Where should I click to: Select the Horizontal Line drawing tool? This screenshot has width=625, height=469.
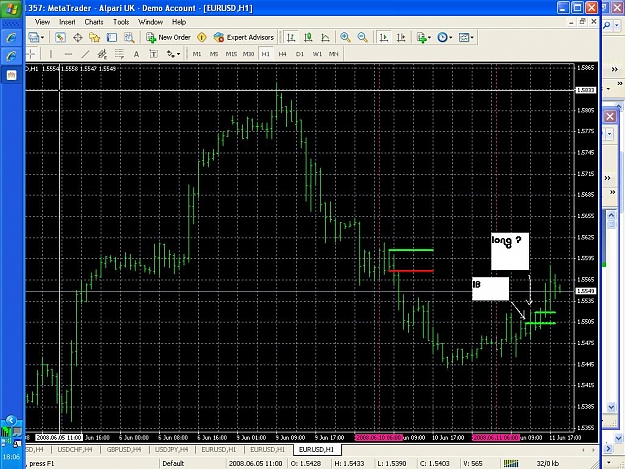pos(68,54)
